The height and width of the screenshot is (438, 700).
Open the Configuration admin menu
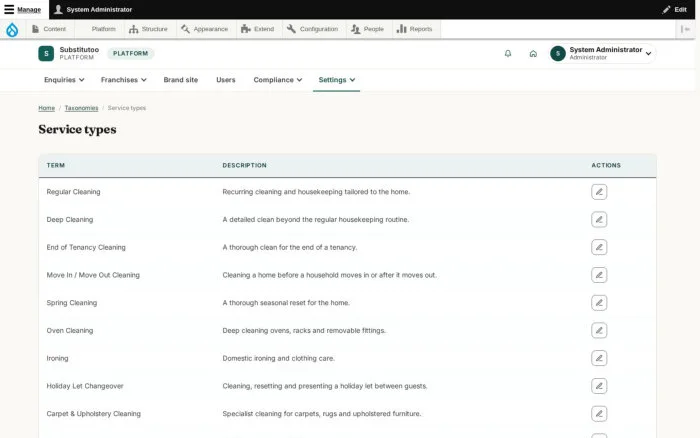coord(312,29)
